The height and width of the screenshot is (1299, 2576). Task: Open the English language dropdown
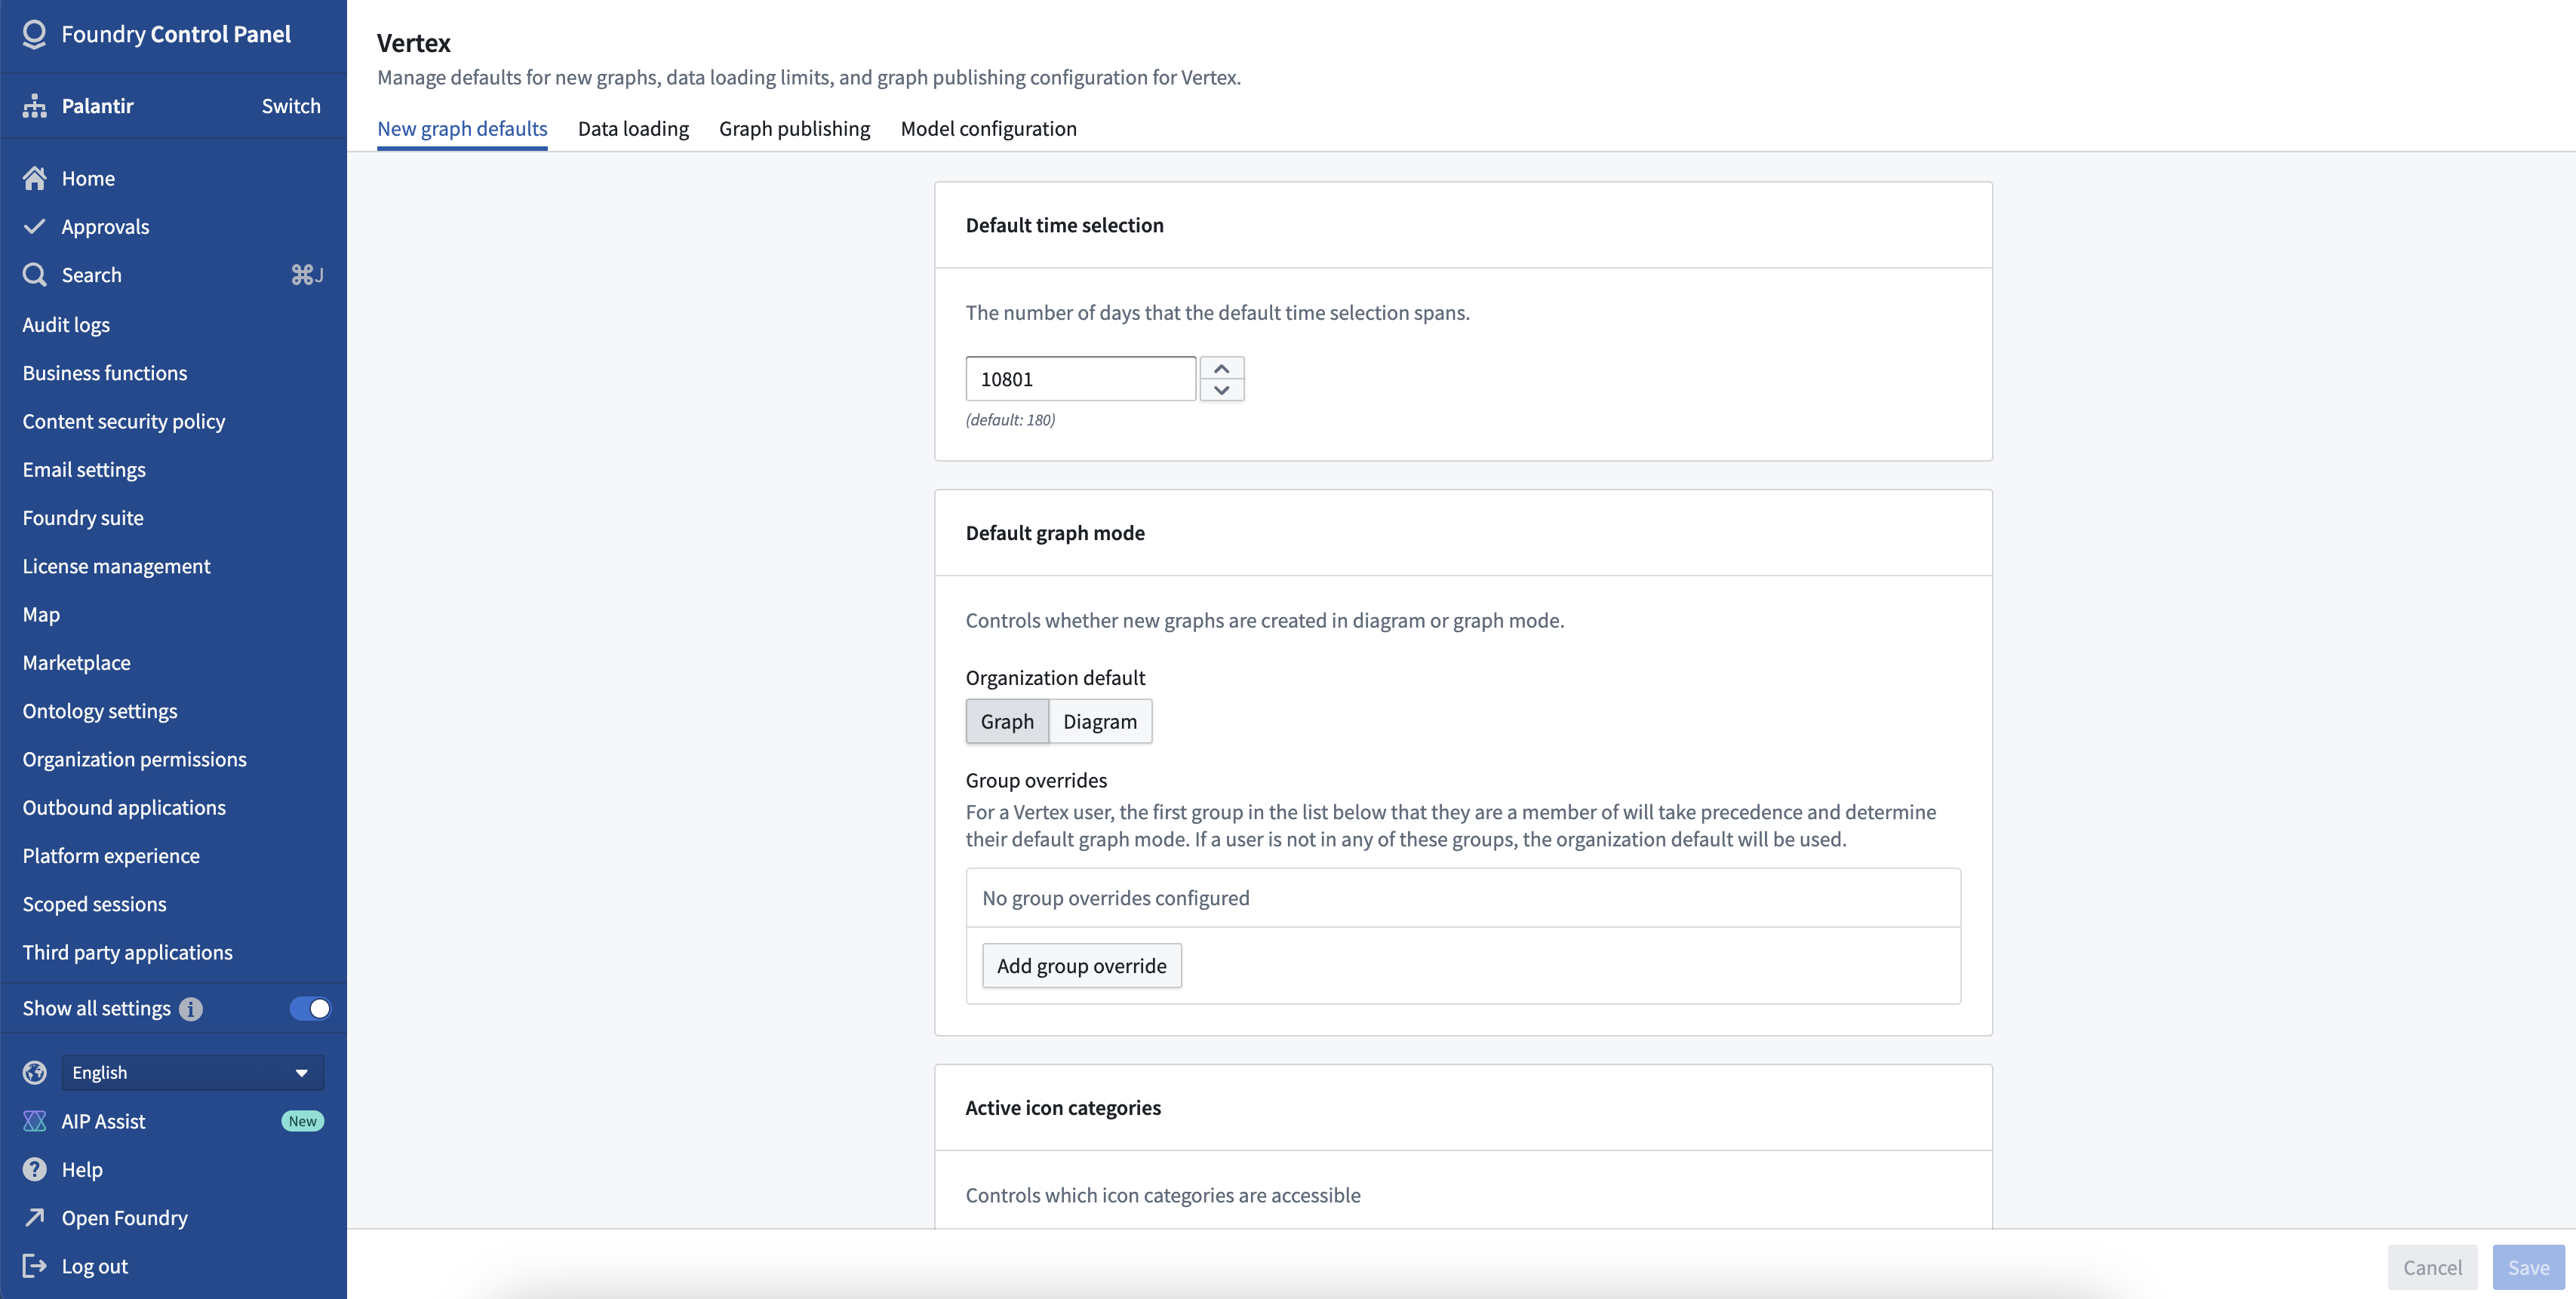[x=192, y=1072]
